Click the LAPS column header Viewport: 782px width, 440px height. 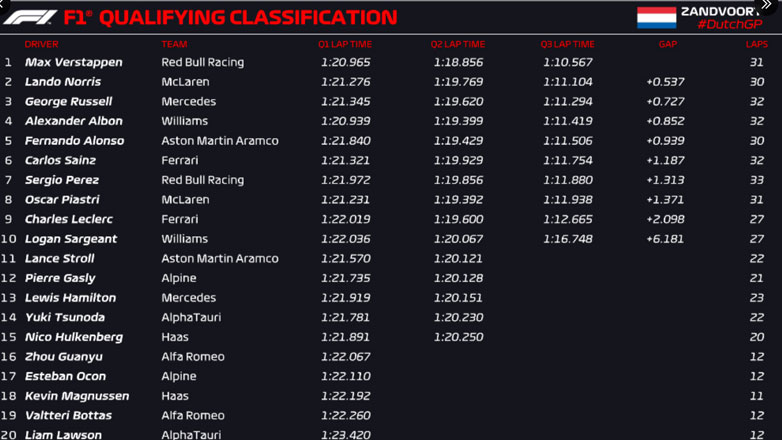pyautogui.click(x=756, y=44)
